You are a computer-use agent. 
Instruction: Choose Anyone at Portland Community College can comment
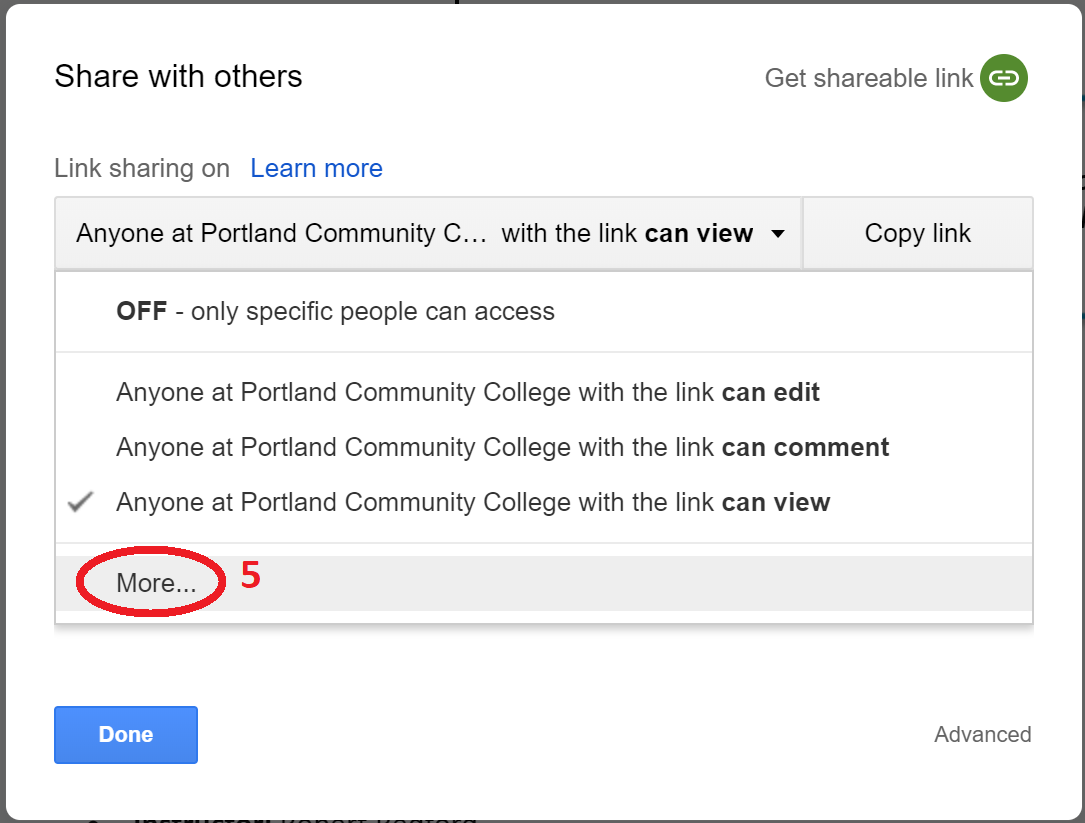click(x=502, y=447)
